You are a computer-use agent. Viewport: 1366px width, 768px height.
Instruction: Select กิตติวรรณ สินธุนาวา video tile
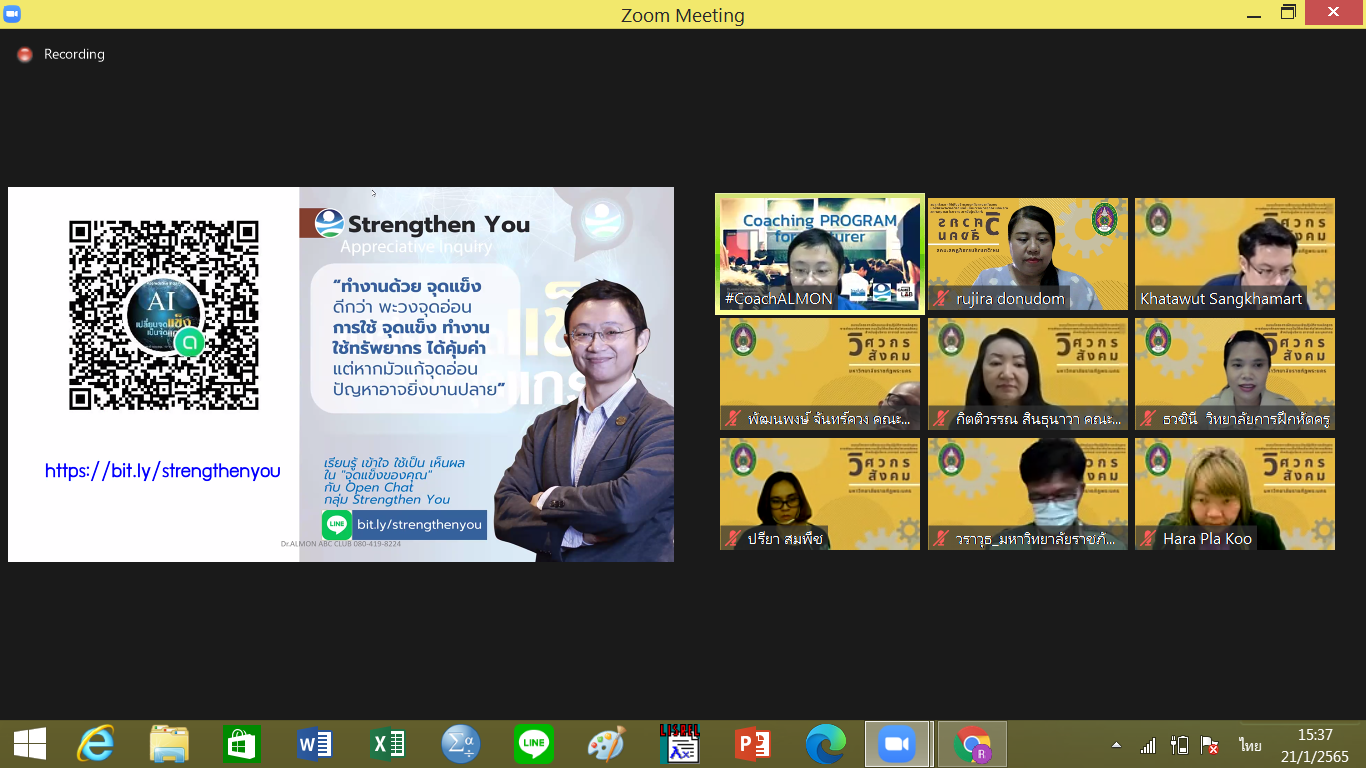(1028, 374)
